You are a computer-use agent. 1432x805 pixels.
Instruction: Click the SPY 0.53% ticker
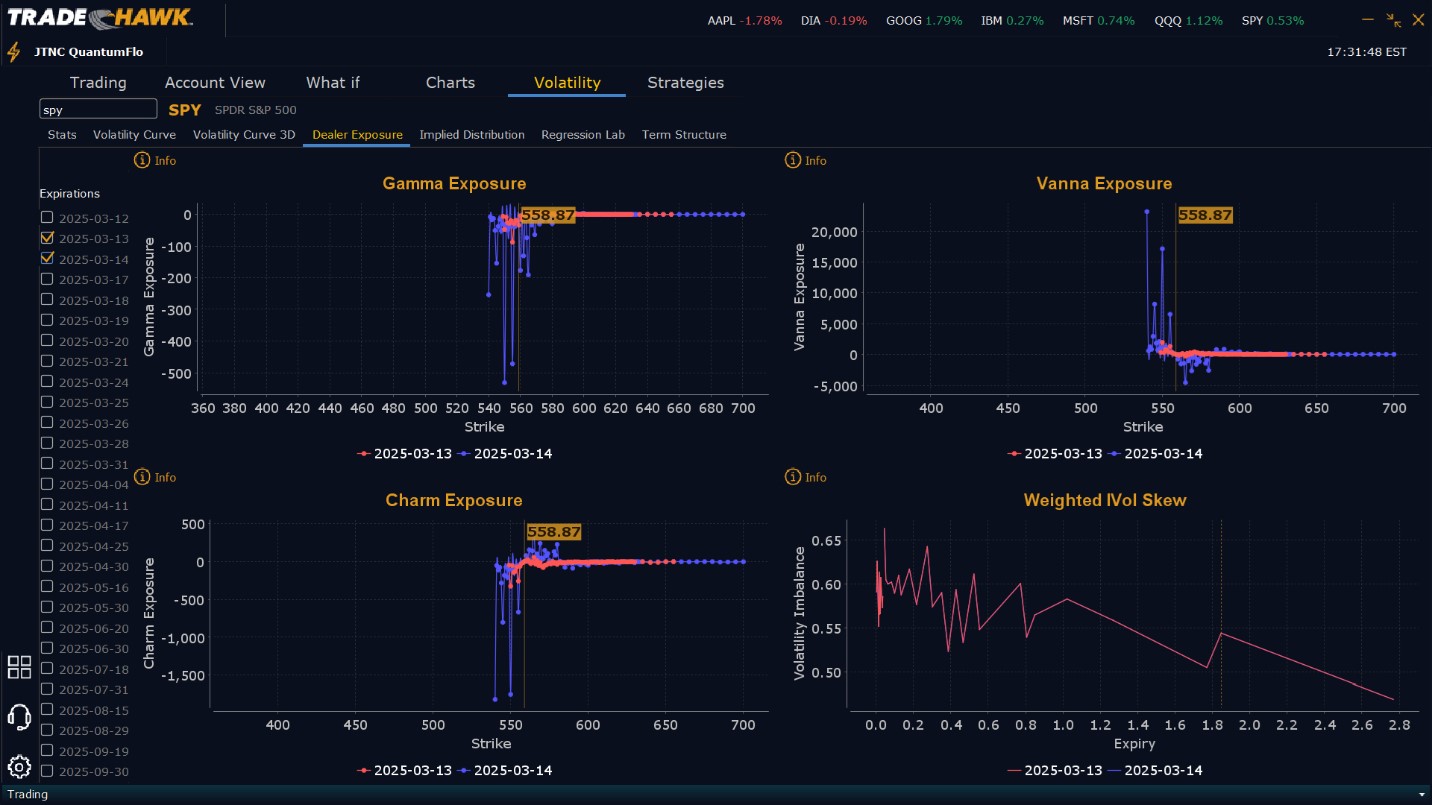1273,20
